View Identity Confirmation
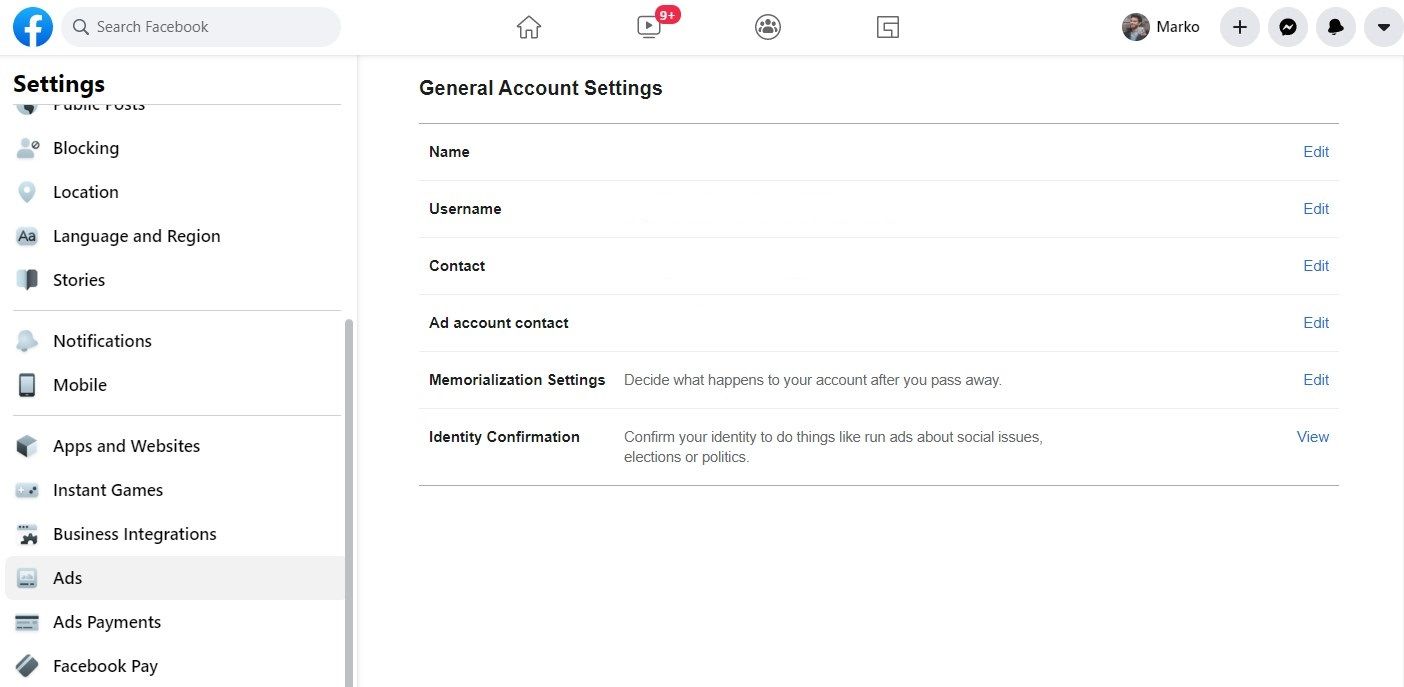 [x=1313, y=437]
